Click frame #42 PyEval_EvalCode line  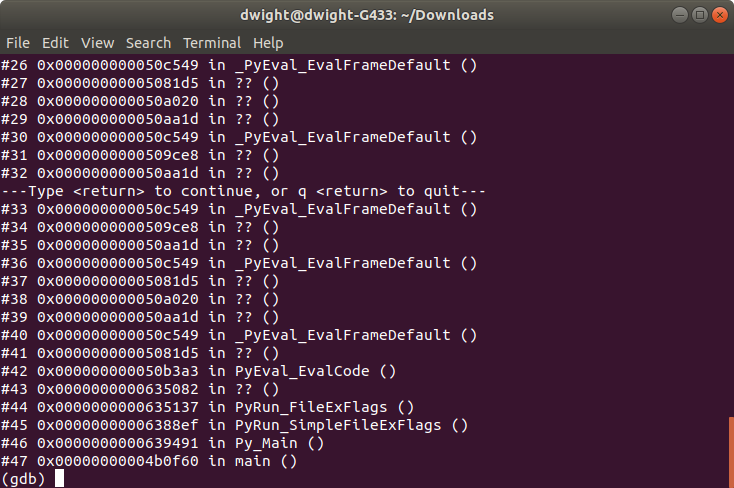click(198, 371)
